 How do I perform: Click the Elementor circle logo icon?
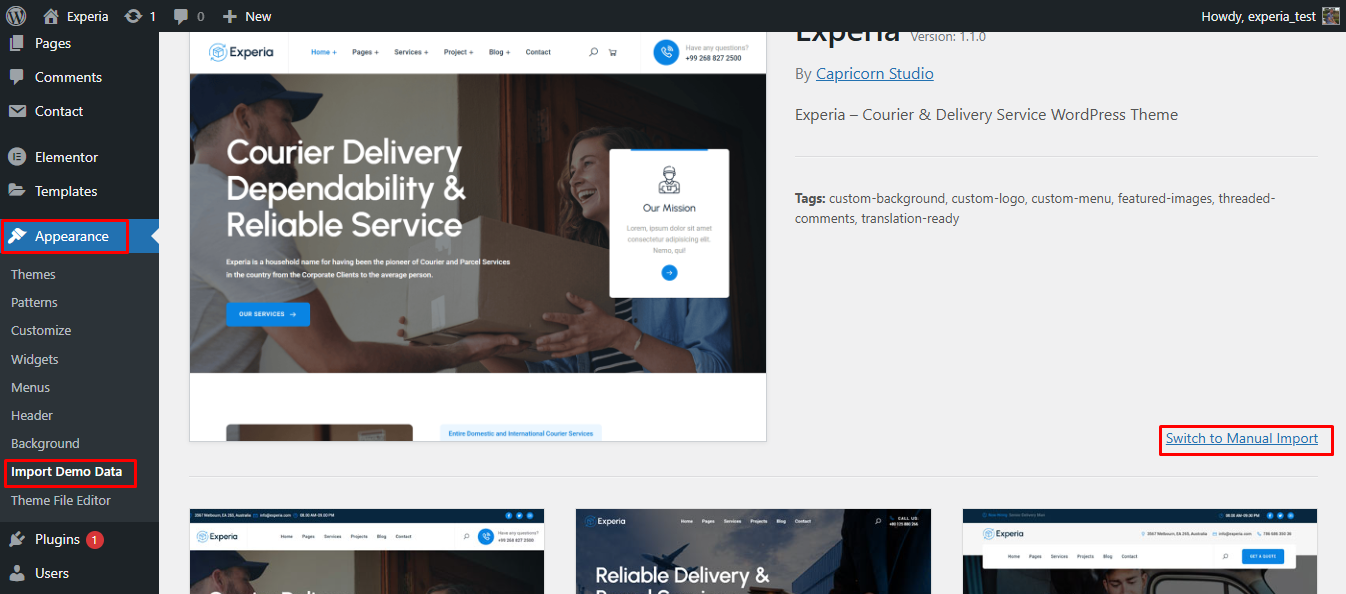(x=16, y=157)
